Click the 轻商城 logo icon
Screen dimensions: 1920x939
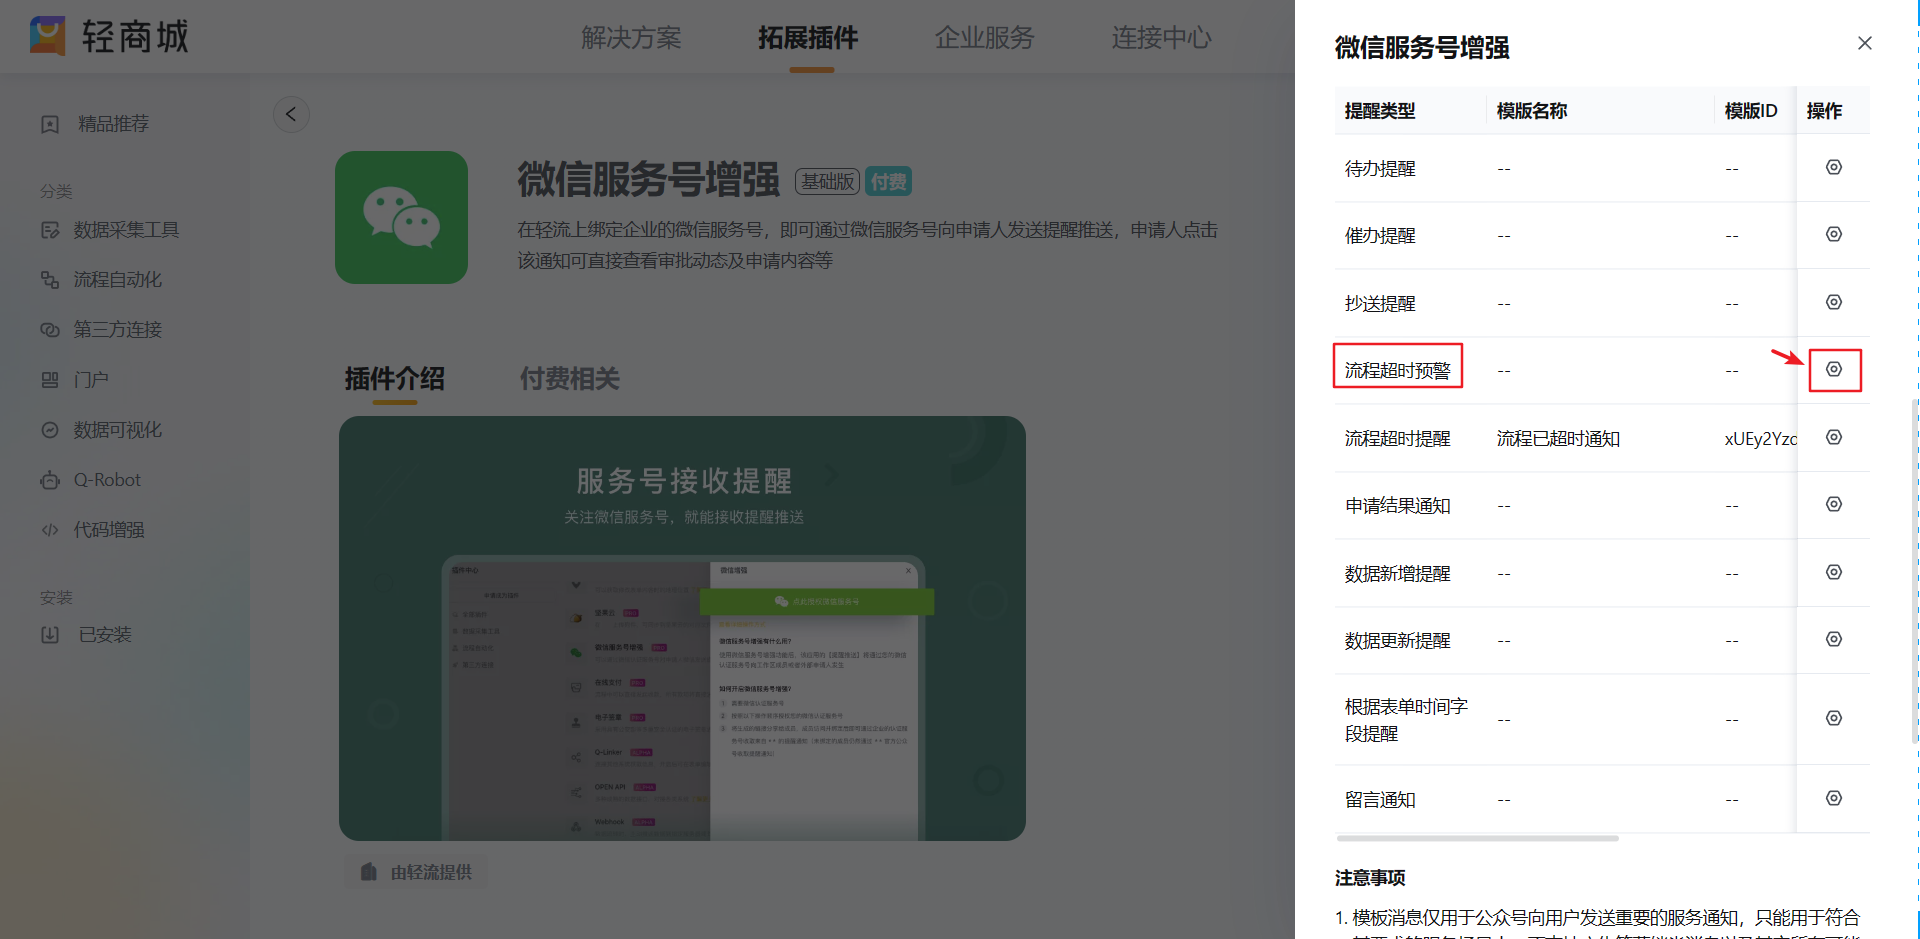click(47, 36)
